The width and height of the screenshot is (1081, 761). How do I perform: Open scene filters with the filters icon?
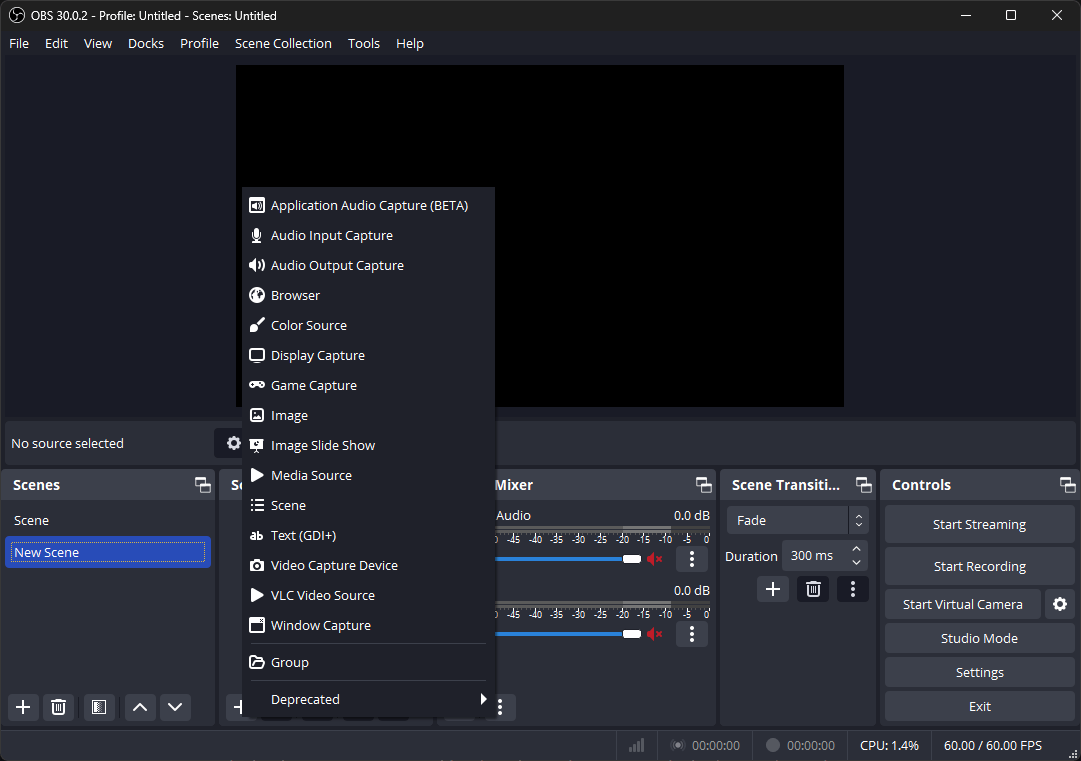pos(98,707)
